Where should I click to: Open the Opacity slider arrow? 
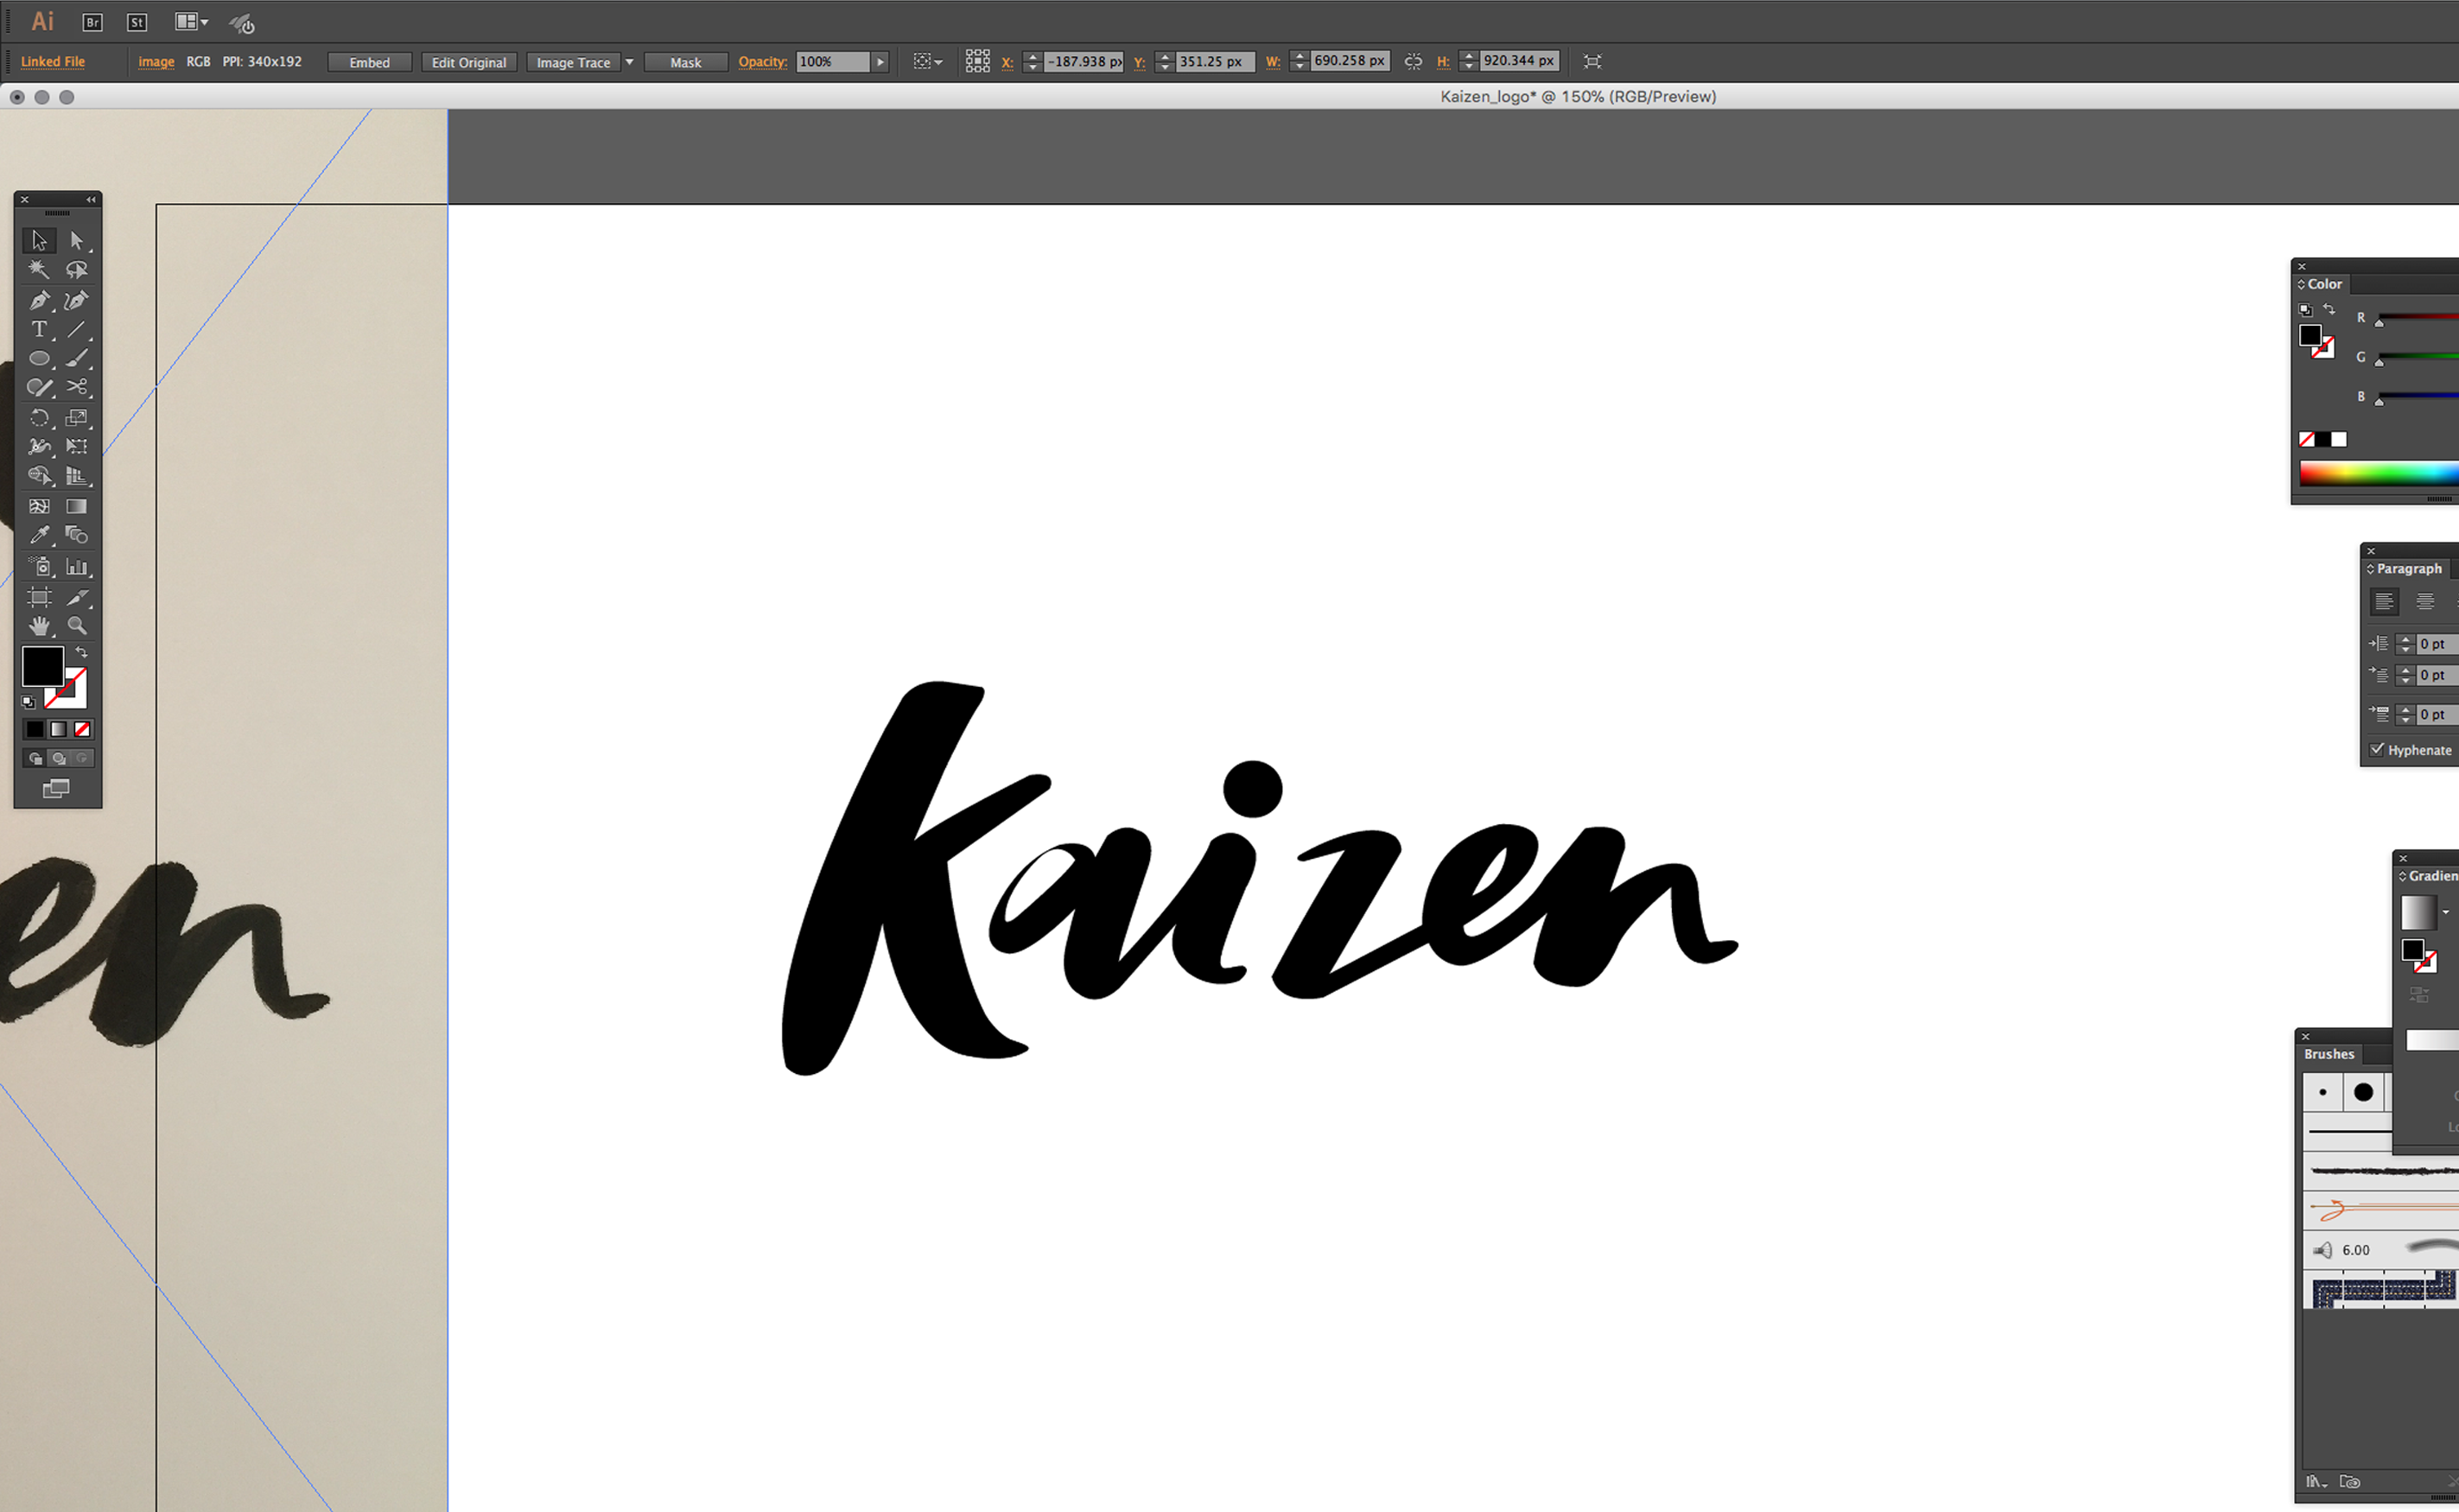coord(880,62)
